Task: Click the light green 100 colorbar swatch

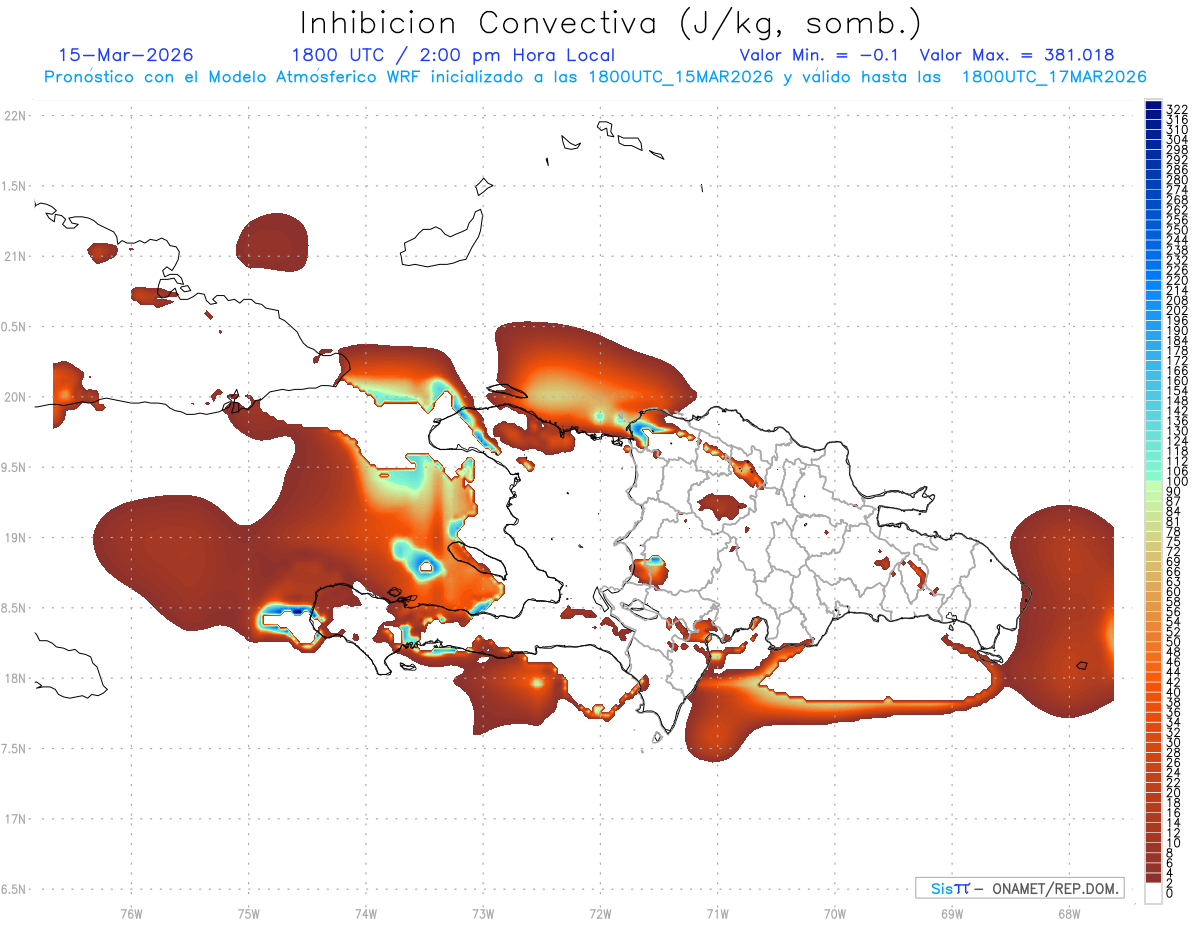Action: (x=1153, y=486)
